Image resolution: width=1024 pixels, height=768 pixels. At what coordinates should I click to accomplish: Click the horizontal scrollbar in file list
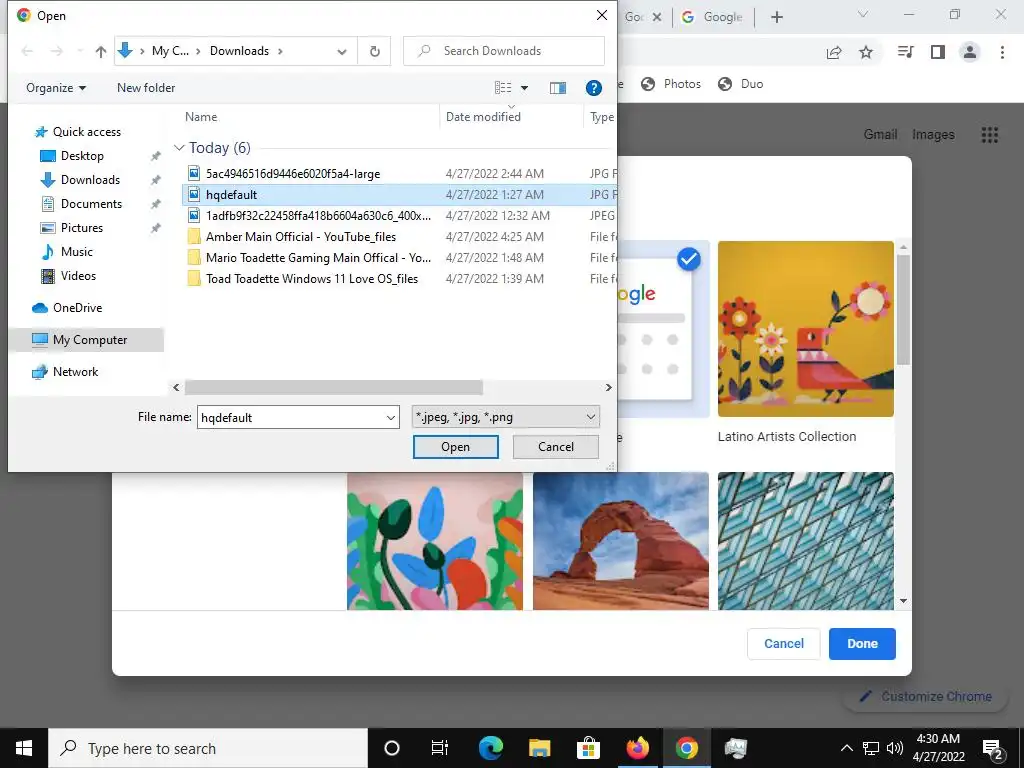(334, 387)
